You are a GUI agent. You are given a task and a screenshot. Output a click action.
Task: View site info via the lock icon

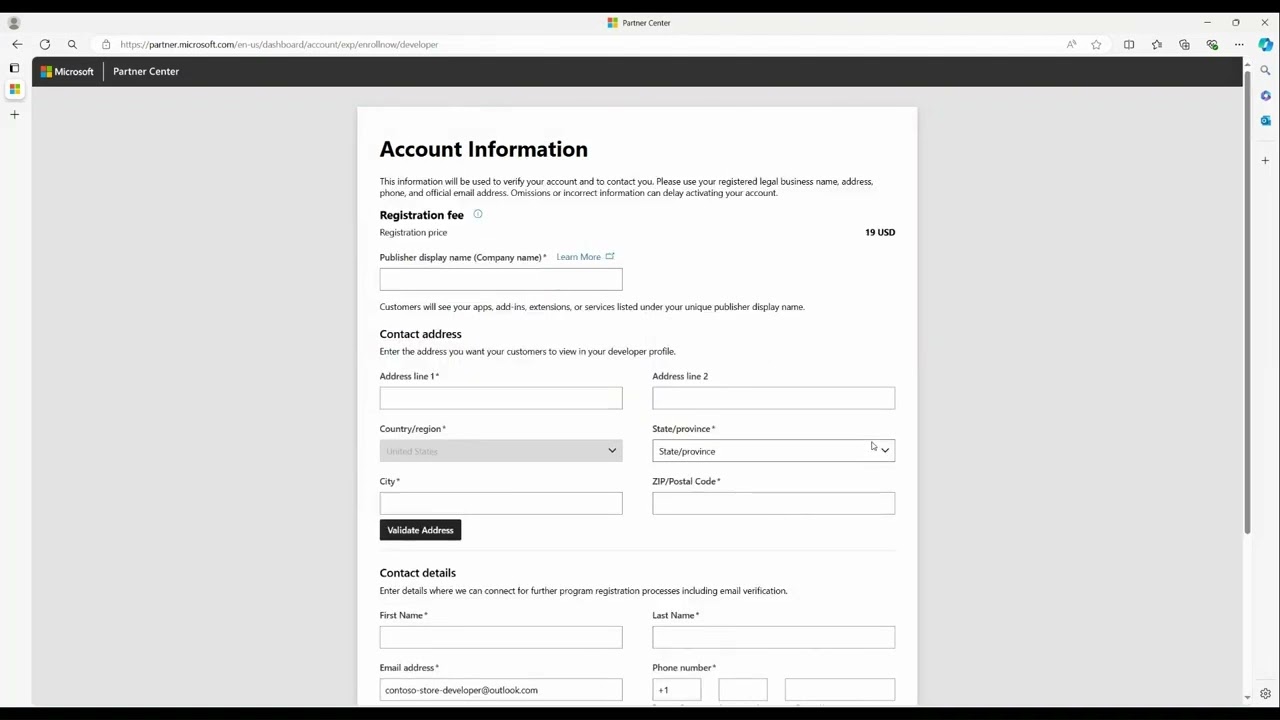tap(106, 44)
